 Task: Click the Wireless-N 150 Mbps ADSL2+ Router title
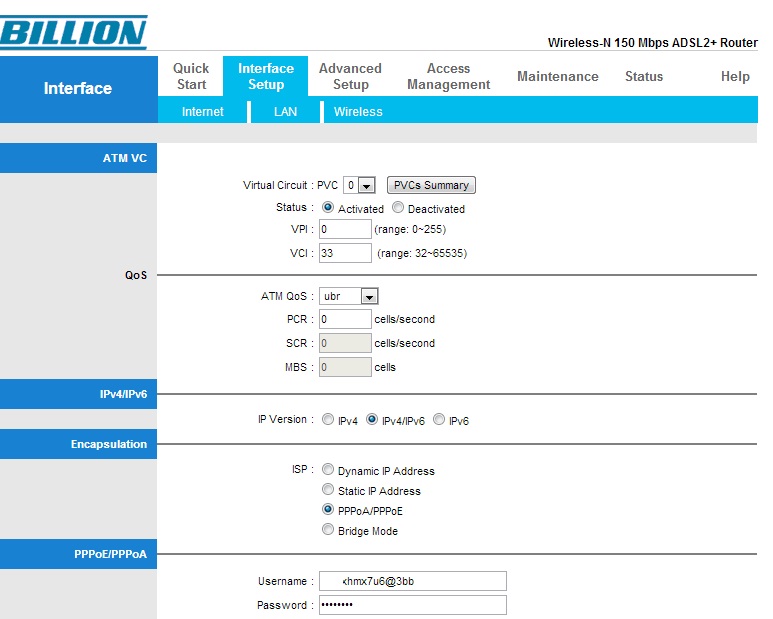point(652,43)
